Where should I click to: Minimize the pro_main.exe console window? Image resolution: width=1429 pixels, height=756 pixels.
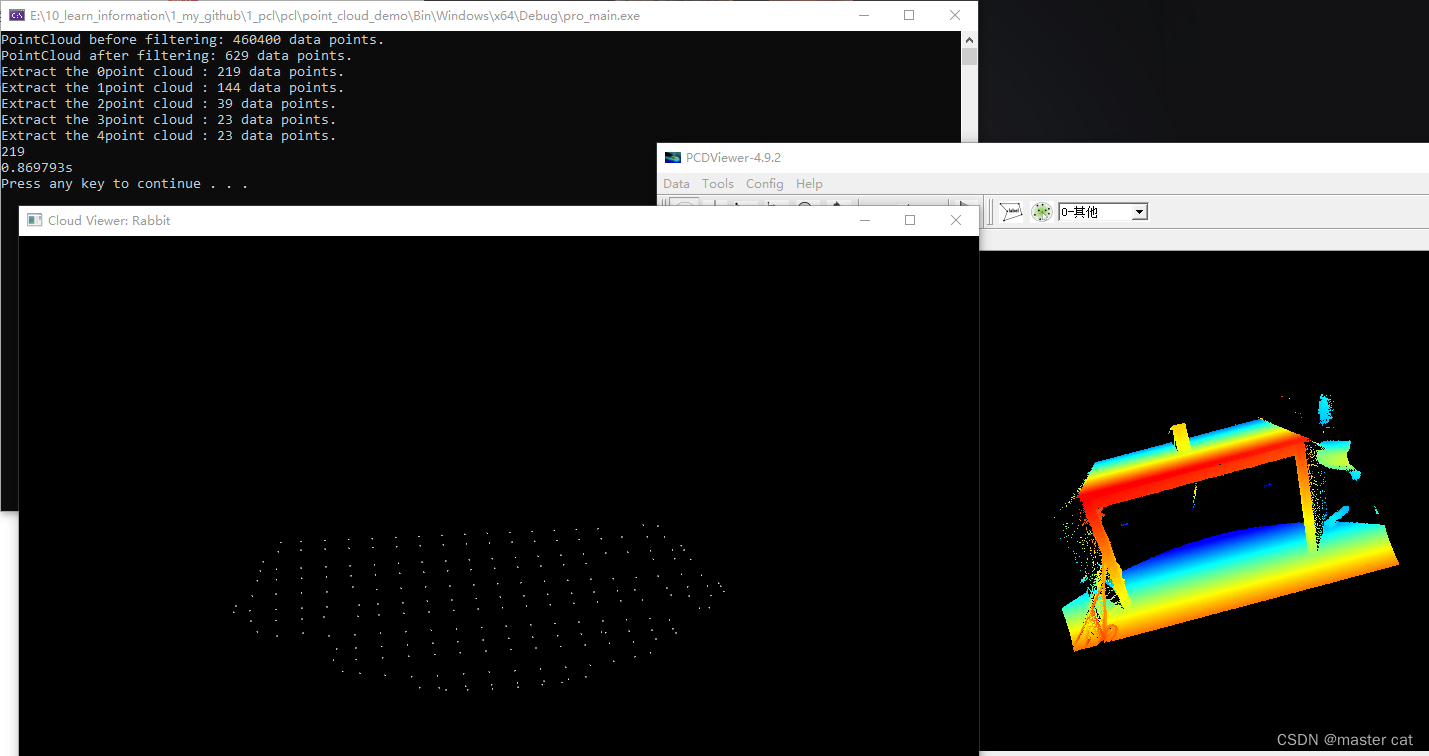click(x=862, y=15)
